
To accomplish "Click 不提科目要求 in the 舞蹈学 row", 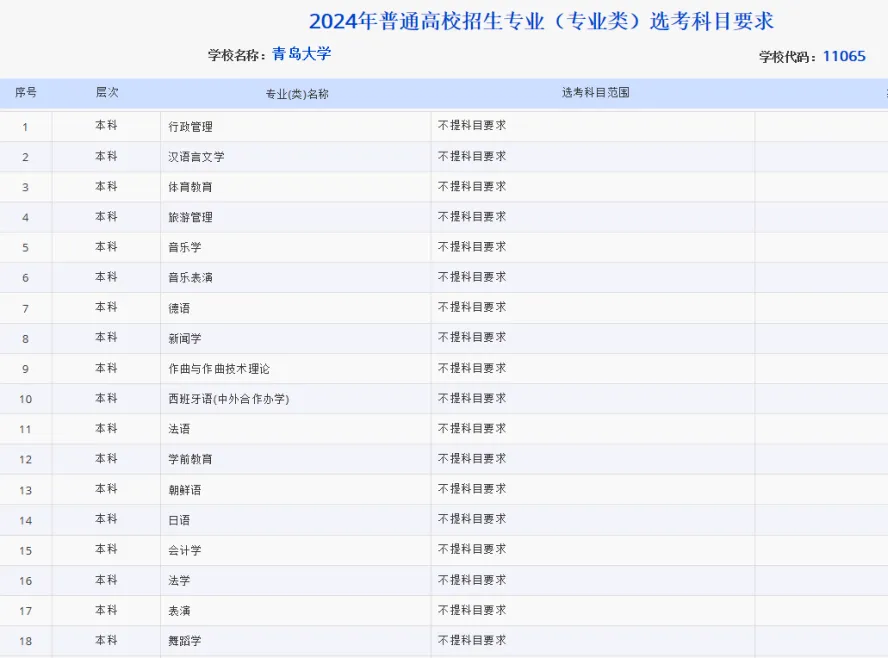I will point(472,640).
